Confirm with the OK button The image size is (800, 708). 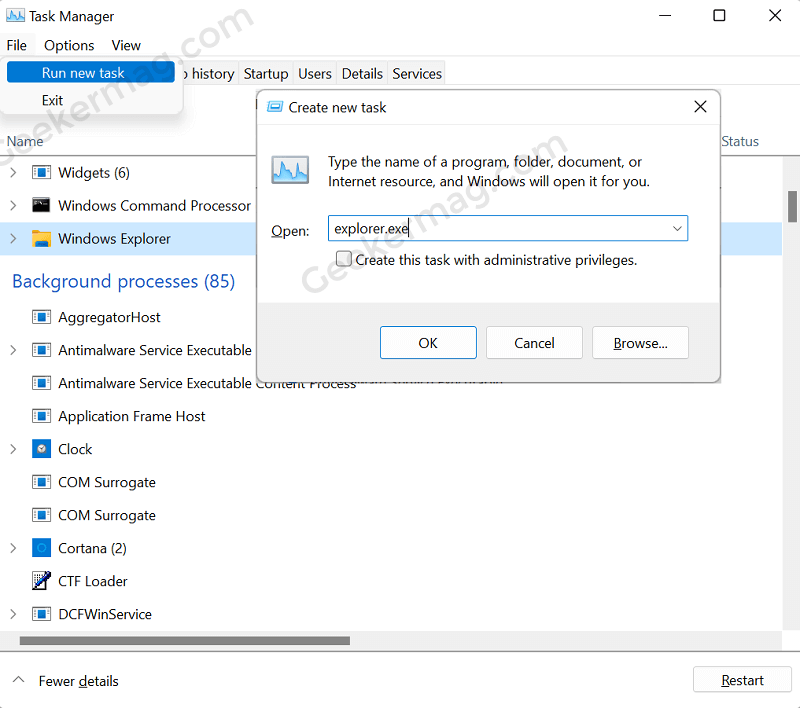coord(428,343)
